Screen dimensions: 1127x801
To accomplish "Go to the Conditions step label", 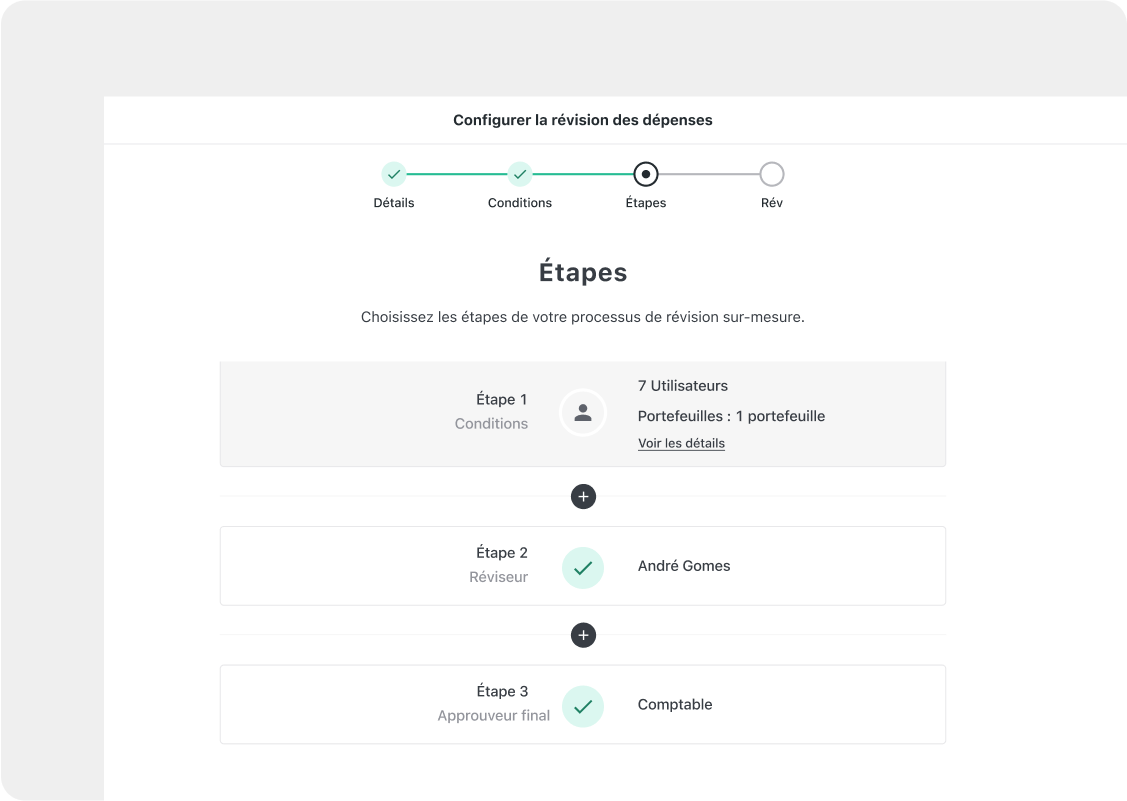I will pyautogui.click(x=520, y=203).
